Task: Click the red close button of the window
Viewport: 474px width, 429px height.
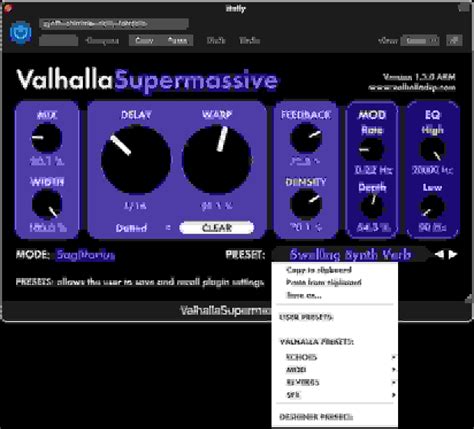Action: [9, 8]
